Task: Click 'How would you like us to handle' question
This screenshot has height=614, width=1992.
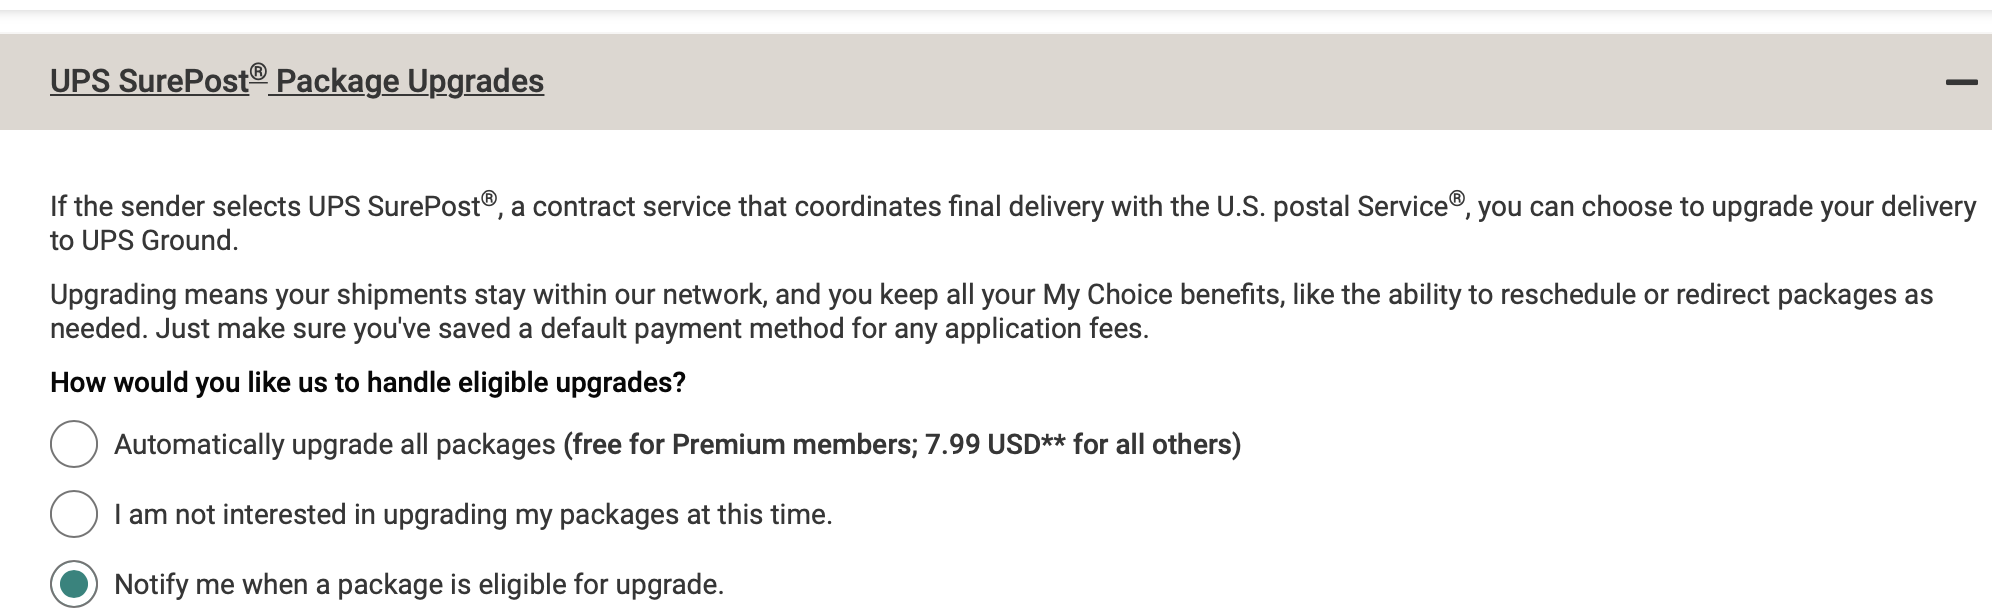Action: 367,383
